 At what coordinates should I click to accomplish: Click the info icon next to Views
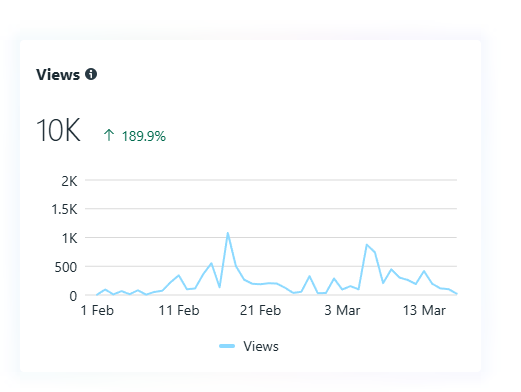click(x=91, y=74)
